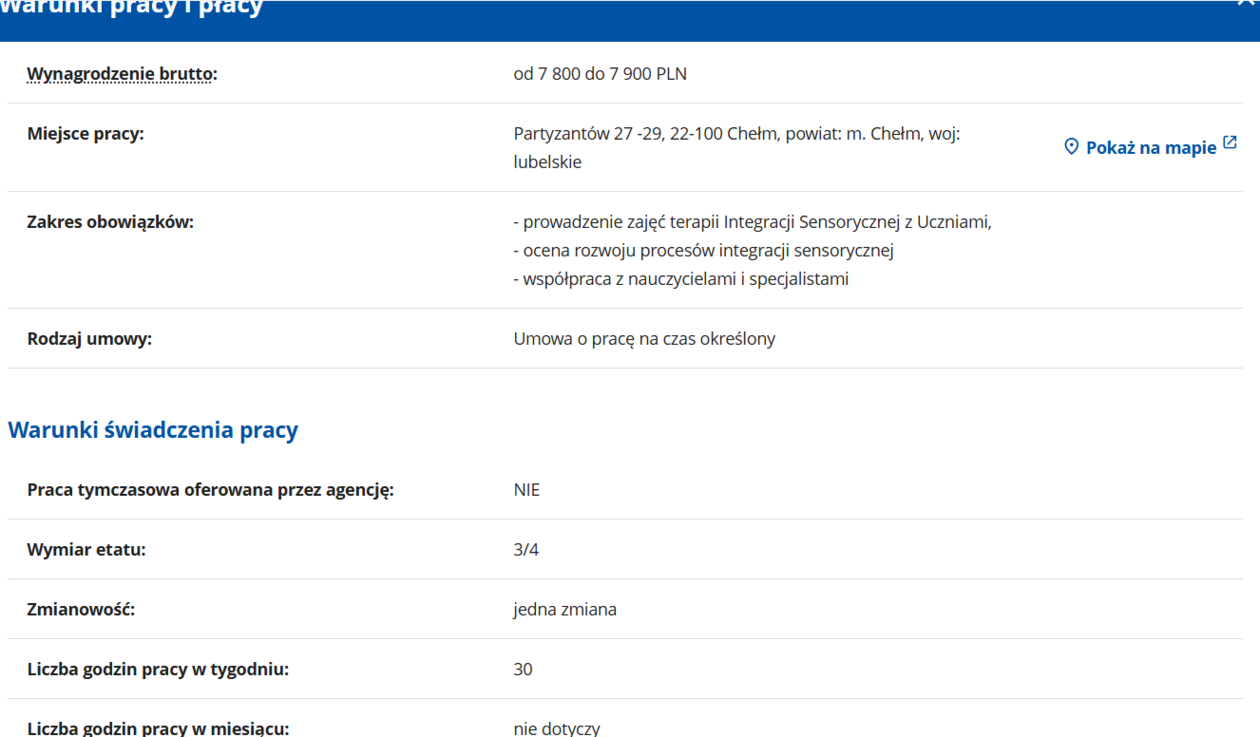This screenshot has height=737, width=1260.
Task: Click the weekly hours value 30
Action: (x=523, y=669)
